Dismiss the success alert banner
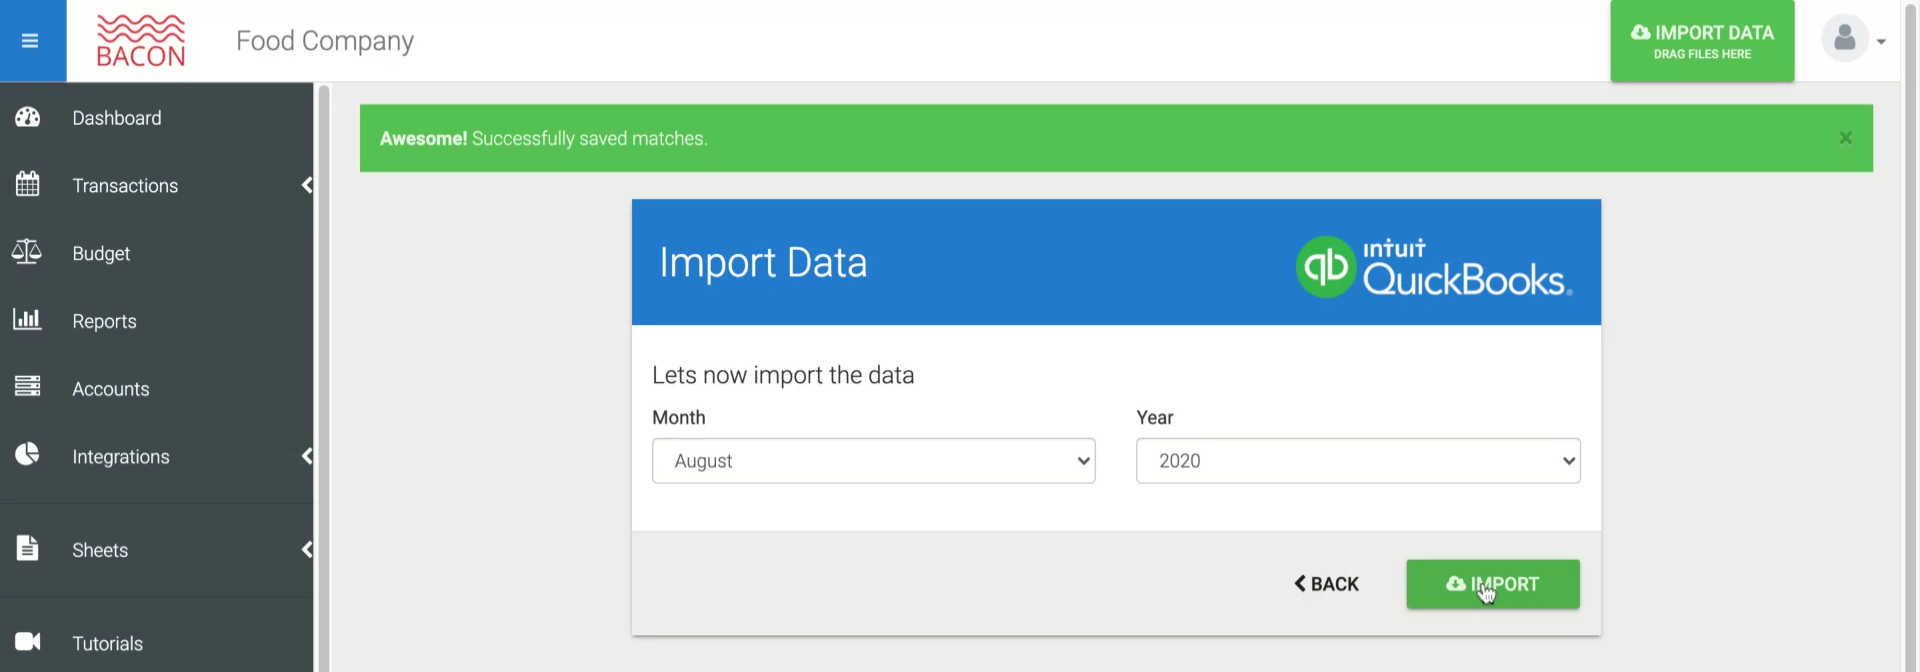The width and height of the screenshot is (1920, 672). [x=1846, y=138]
